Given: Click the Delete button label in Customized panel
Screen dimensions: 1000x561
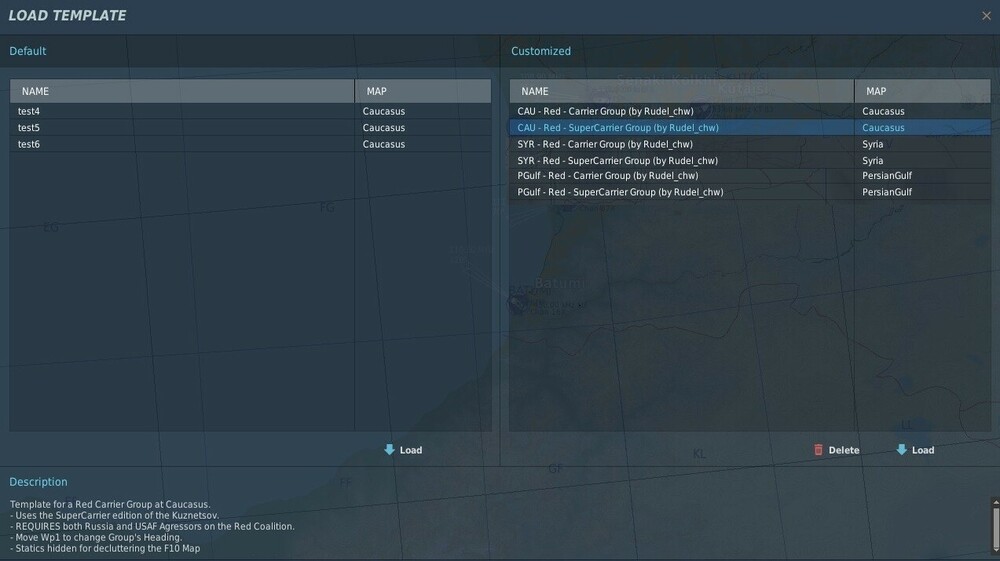Looking at the screenshot, I should click(844, 450).
